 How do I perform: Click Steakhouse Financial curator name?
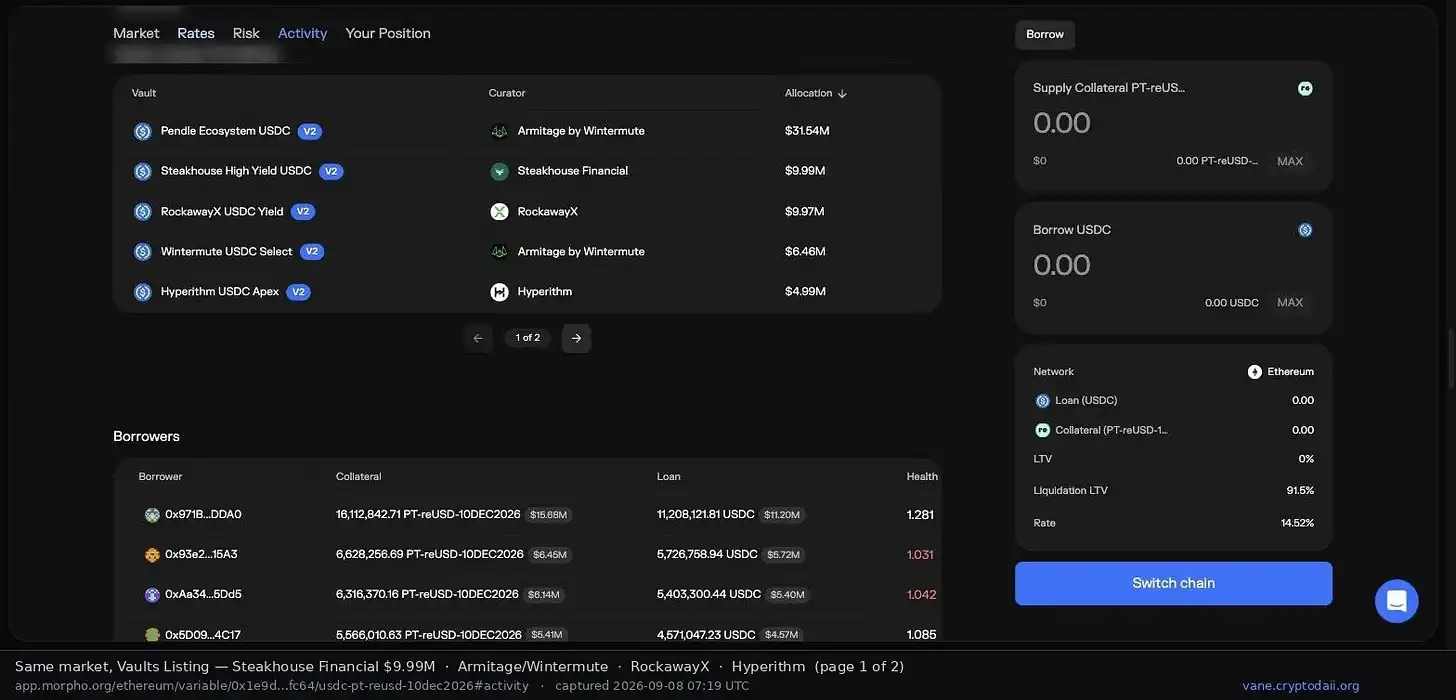coord(573,171)
